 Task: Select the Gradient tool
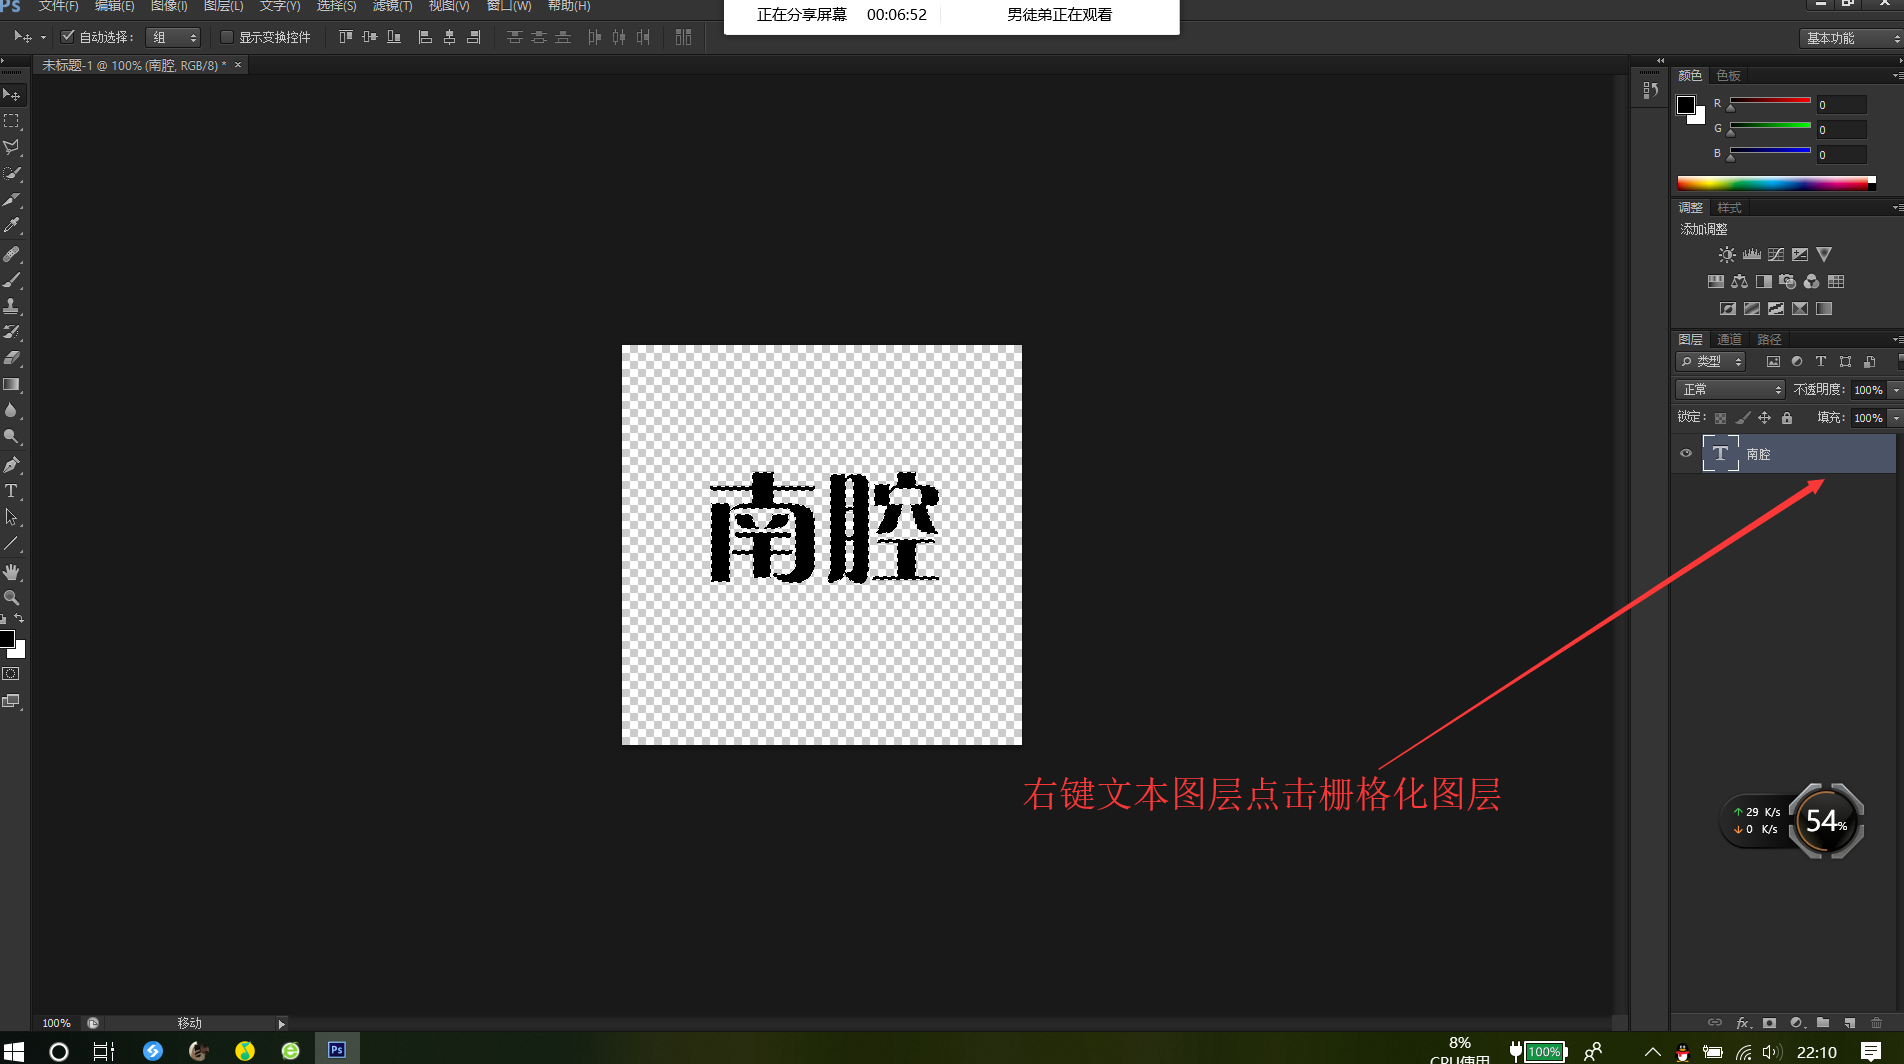click(12, 385)
